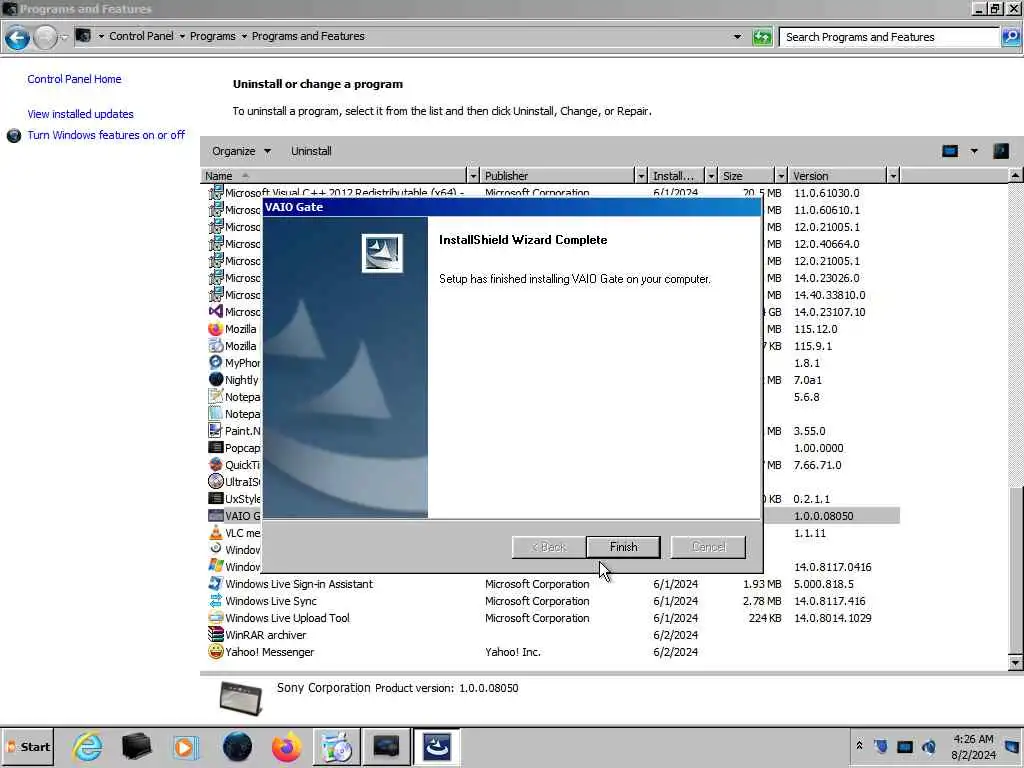This screenshot has width=1024, height=768.
Task: Select the Yahoo! Messenger entry name
Action: [x=269, y=652]
